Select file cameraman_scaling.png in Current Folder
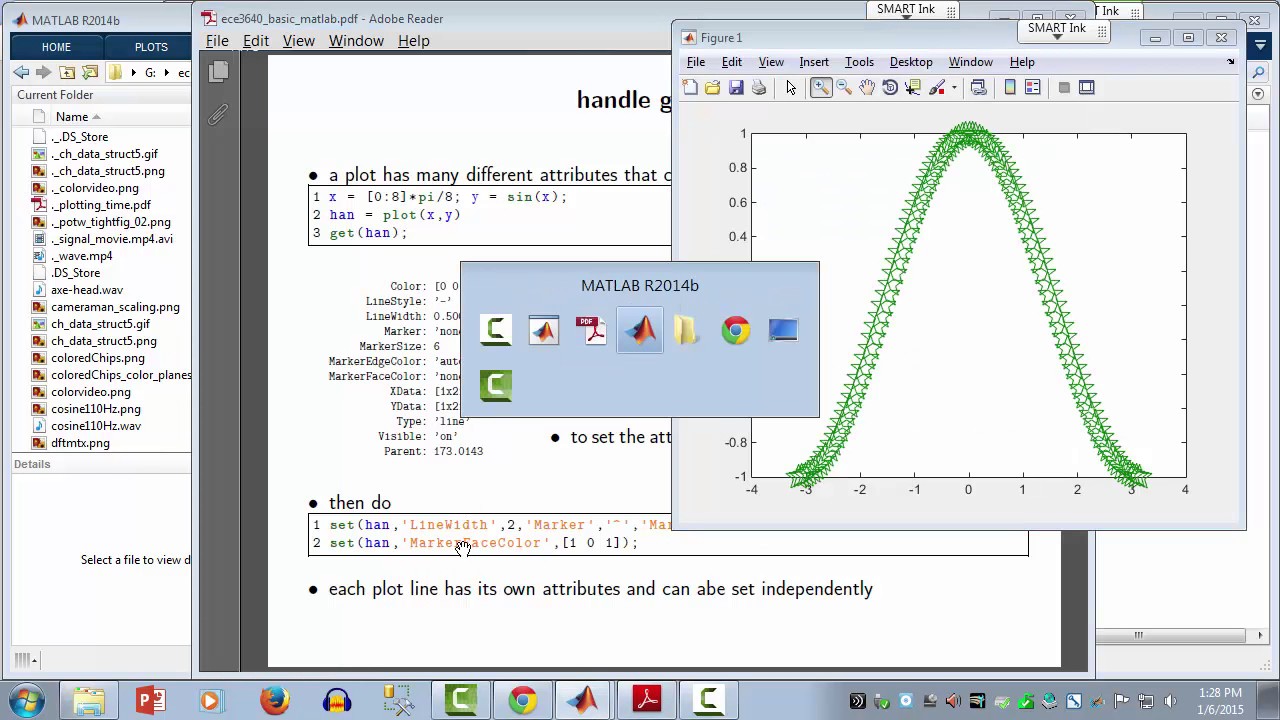The width and height of the screenshot is (1280, 720). [115, 307]
